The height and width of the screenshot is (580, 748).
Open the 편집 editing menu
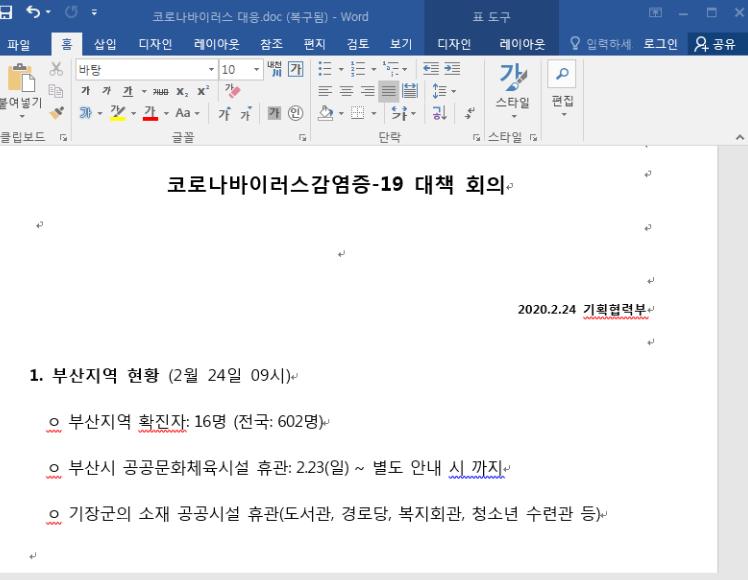pyautogui.click(x=562, y=90)
